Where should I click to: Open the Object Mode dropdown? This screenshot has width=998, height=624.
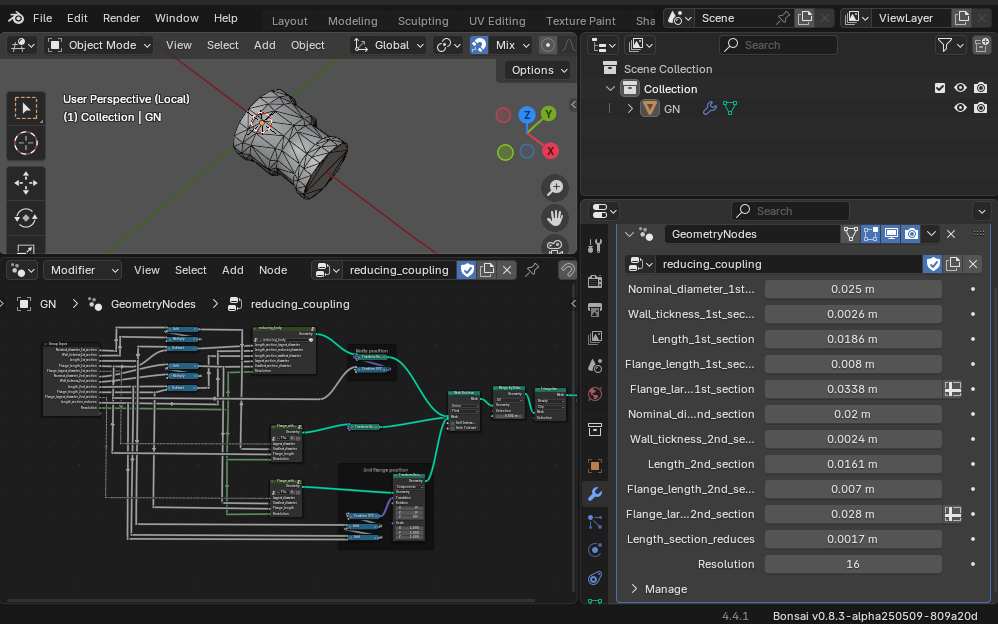[x=99, y=45]
